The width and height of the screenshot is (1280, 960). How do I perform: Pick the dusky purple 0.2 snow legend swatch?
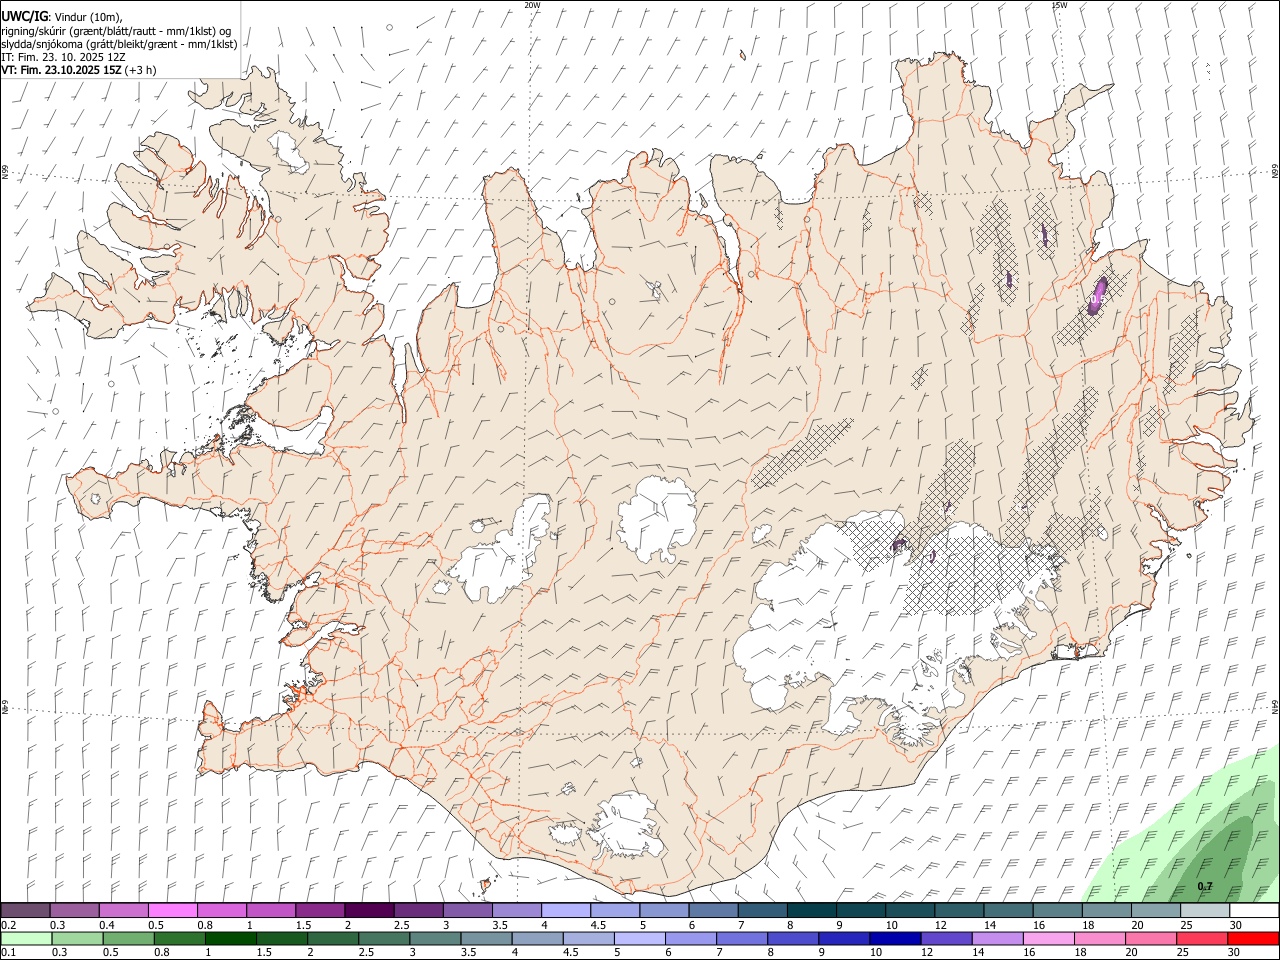coord(25,910)
